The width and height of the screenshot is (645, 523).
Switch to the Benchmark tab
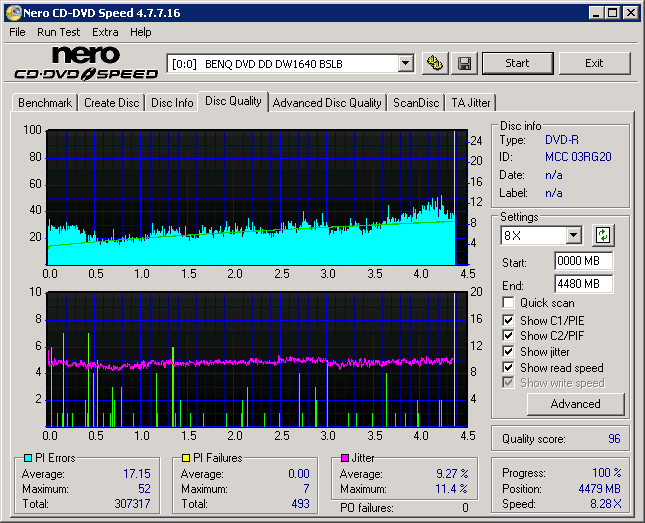tap(45, 103)
